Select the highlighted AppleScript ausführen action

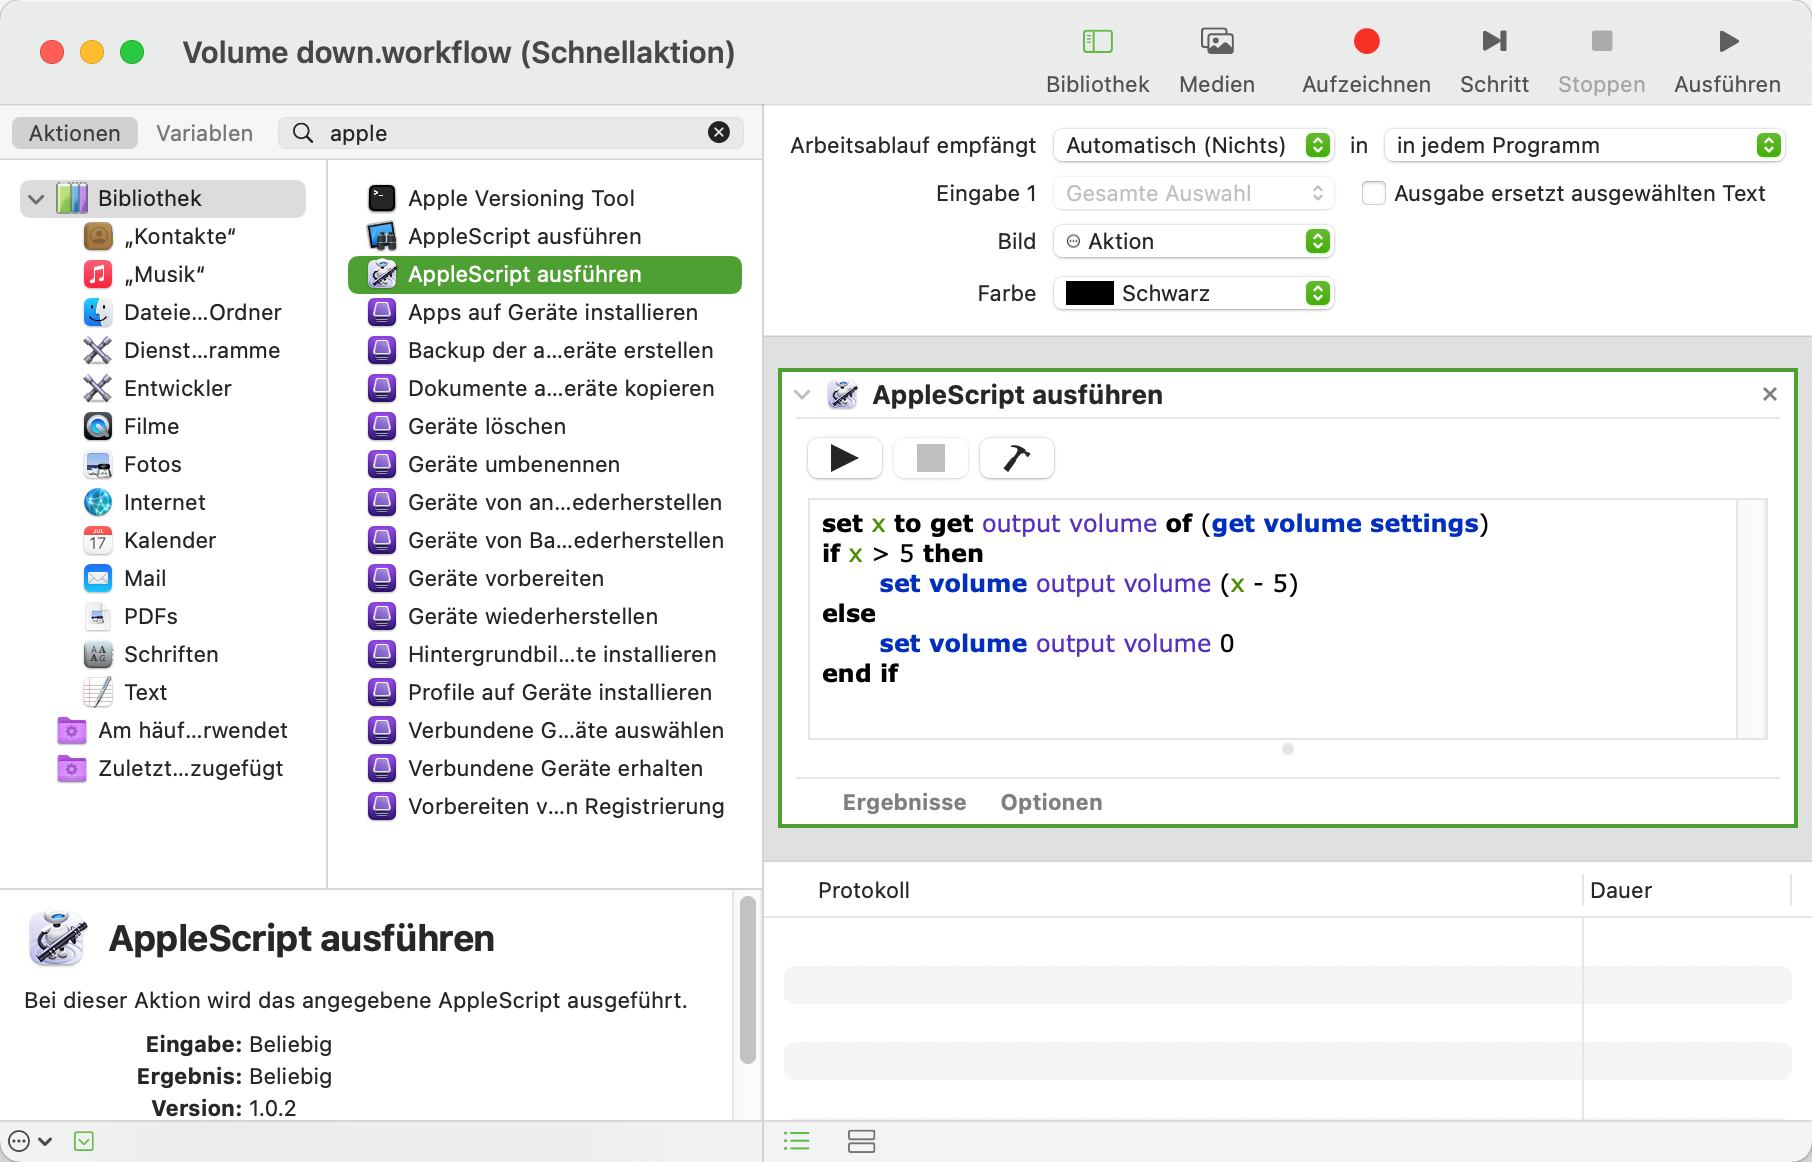click(545, 275)
